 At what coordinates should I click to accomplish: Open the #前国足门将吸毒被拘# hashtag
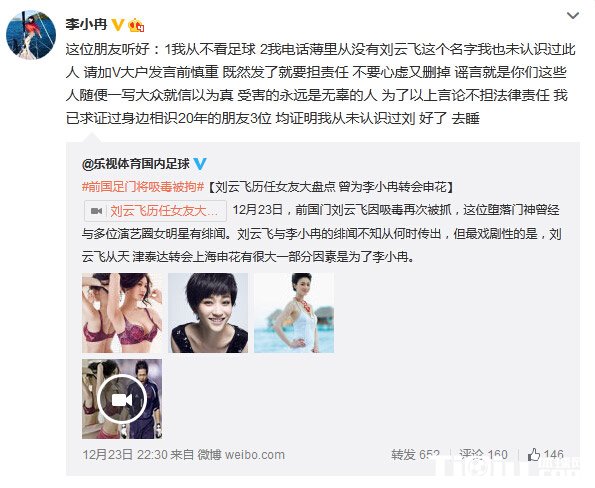(x=143, y=187)
